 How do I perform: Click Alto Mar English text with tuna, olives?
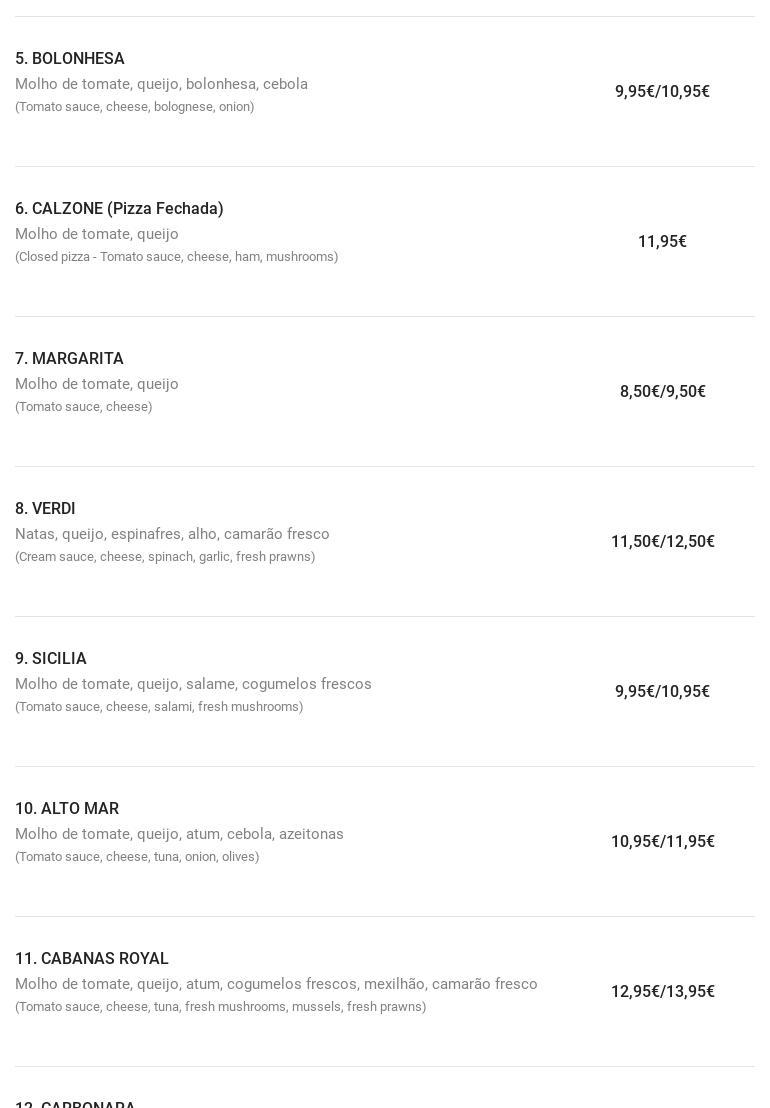click(137, 857)
